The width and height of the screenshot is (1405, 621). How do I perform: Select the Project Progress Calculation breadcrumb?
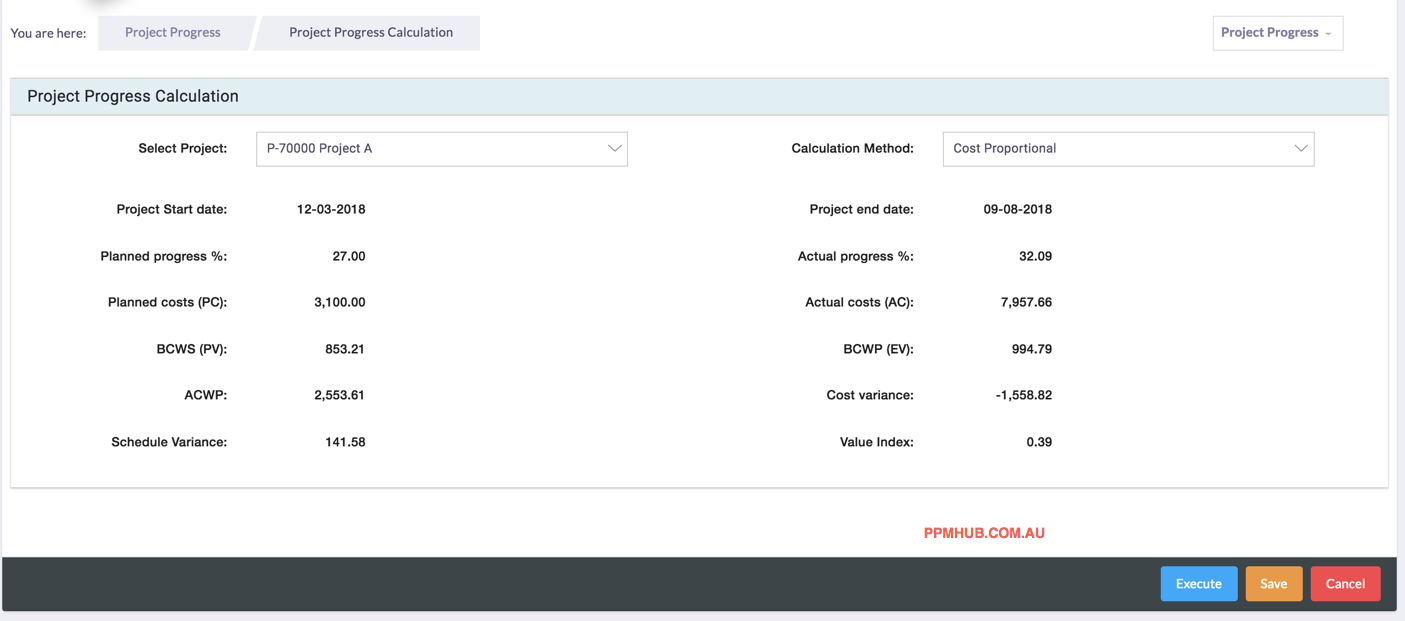click(x=371, y=32)
